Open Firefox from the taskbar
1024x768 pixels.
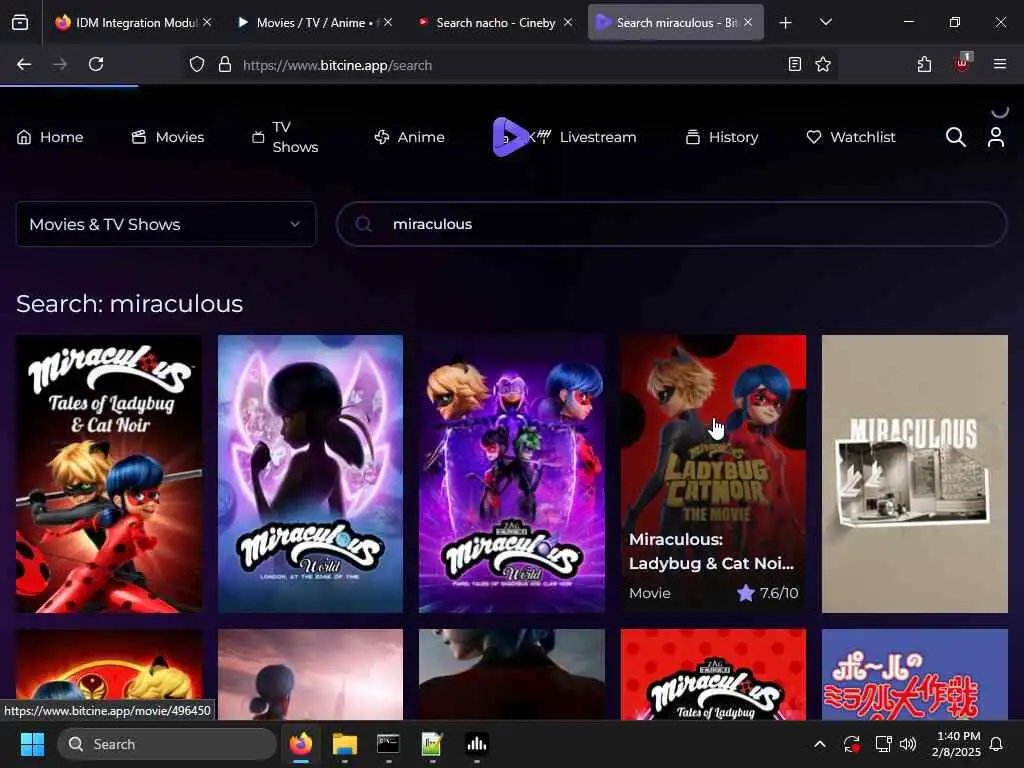(301, 744)
